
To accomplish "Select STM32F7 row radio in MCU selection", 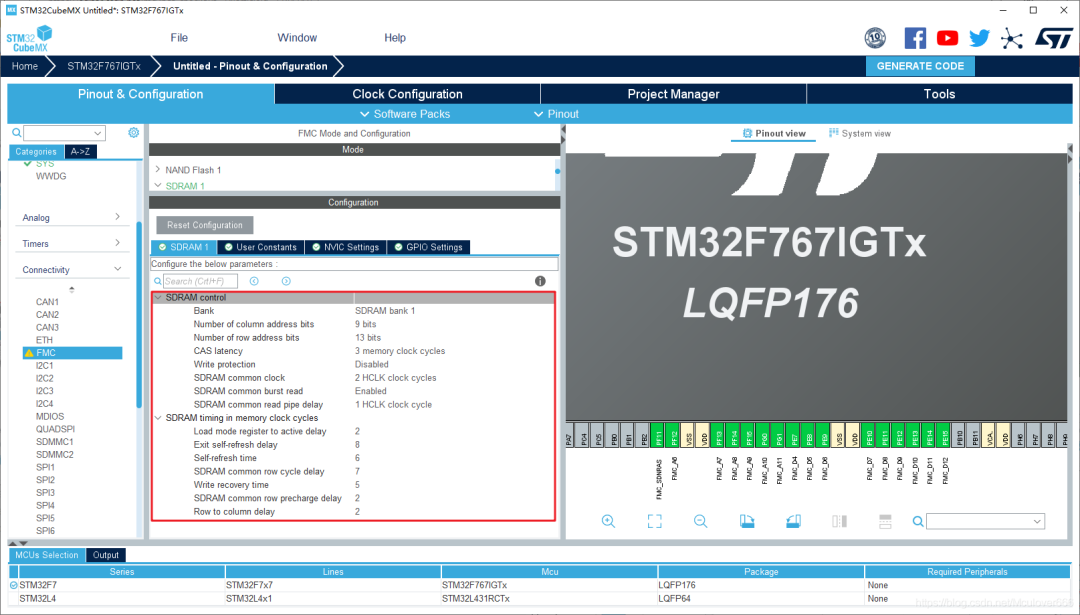I will (13, 585).
